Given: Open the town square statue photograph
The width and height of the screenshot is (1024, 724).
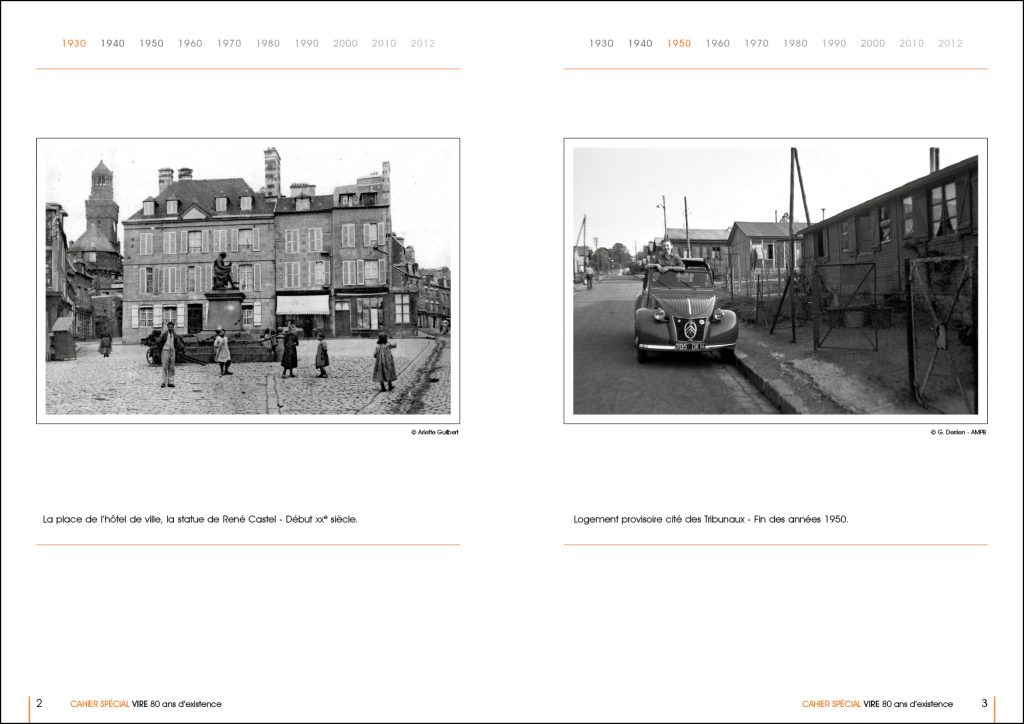Looking at the screenshot, I should pos(248,281).
